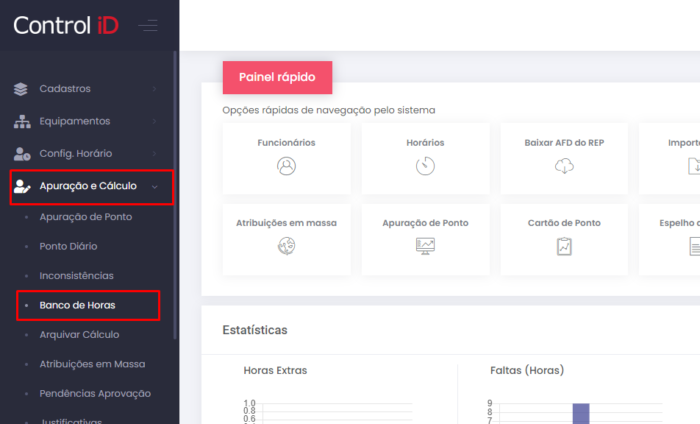Screen dimensions: 700x424
Task: Click the Cadastros layers icon in sidebar
Action: point(22,89)
